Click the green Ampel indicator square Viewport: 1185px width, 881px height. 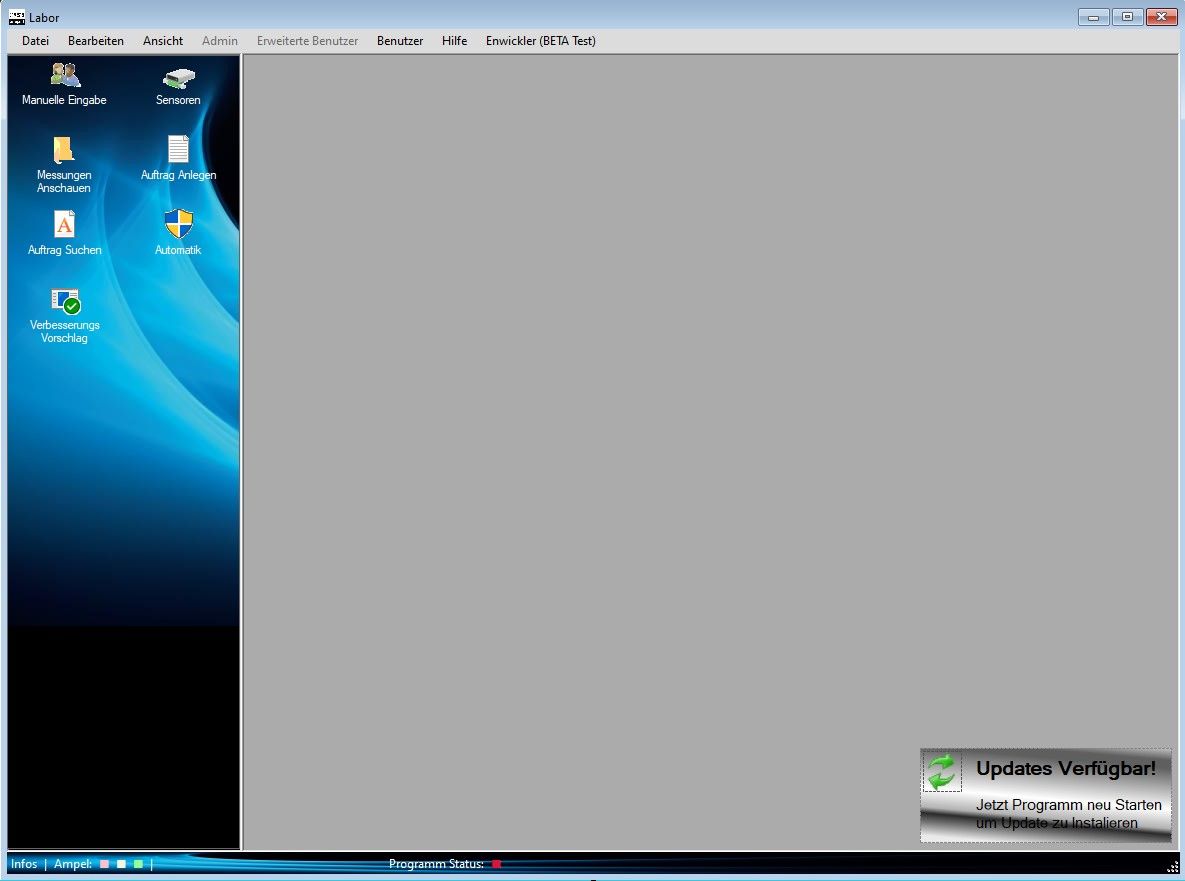tap(138, 864)
